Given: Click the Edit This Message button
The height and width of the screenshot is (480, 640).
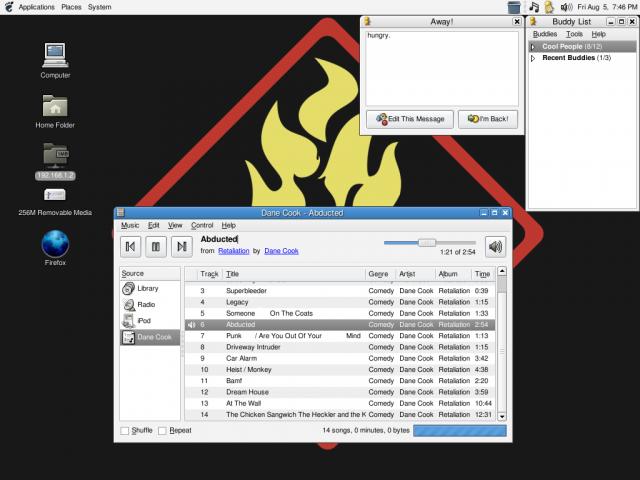Looking at the screenshot, I should (x=410, y=119).
